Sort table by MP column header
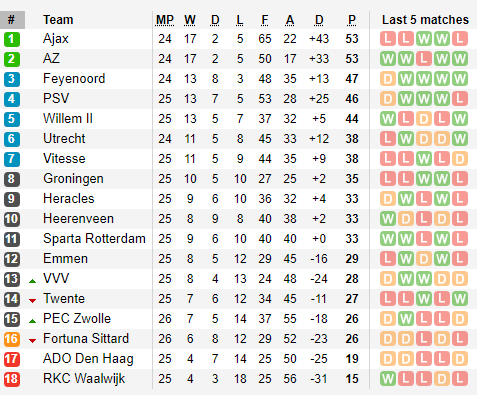 (x=165, y=20)
